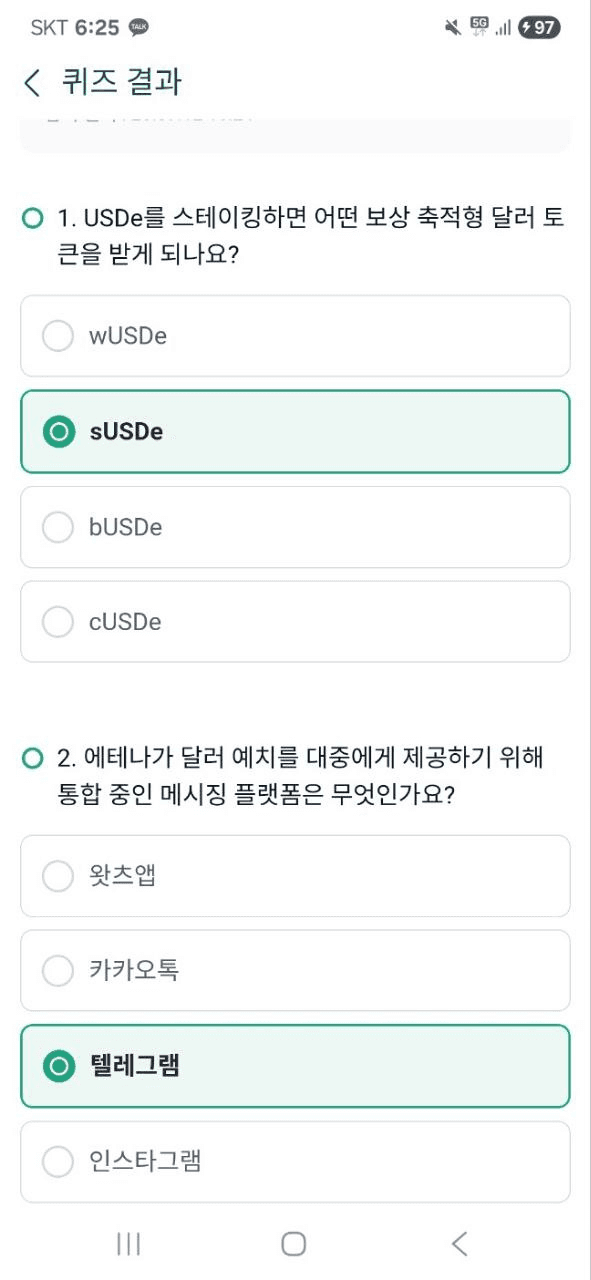591x1280 pixels.
Task: Click the green circle marker beside question 1
Action: pos(33,218)
